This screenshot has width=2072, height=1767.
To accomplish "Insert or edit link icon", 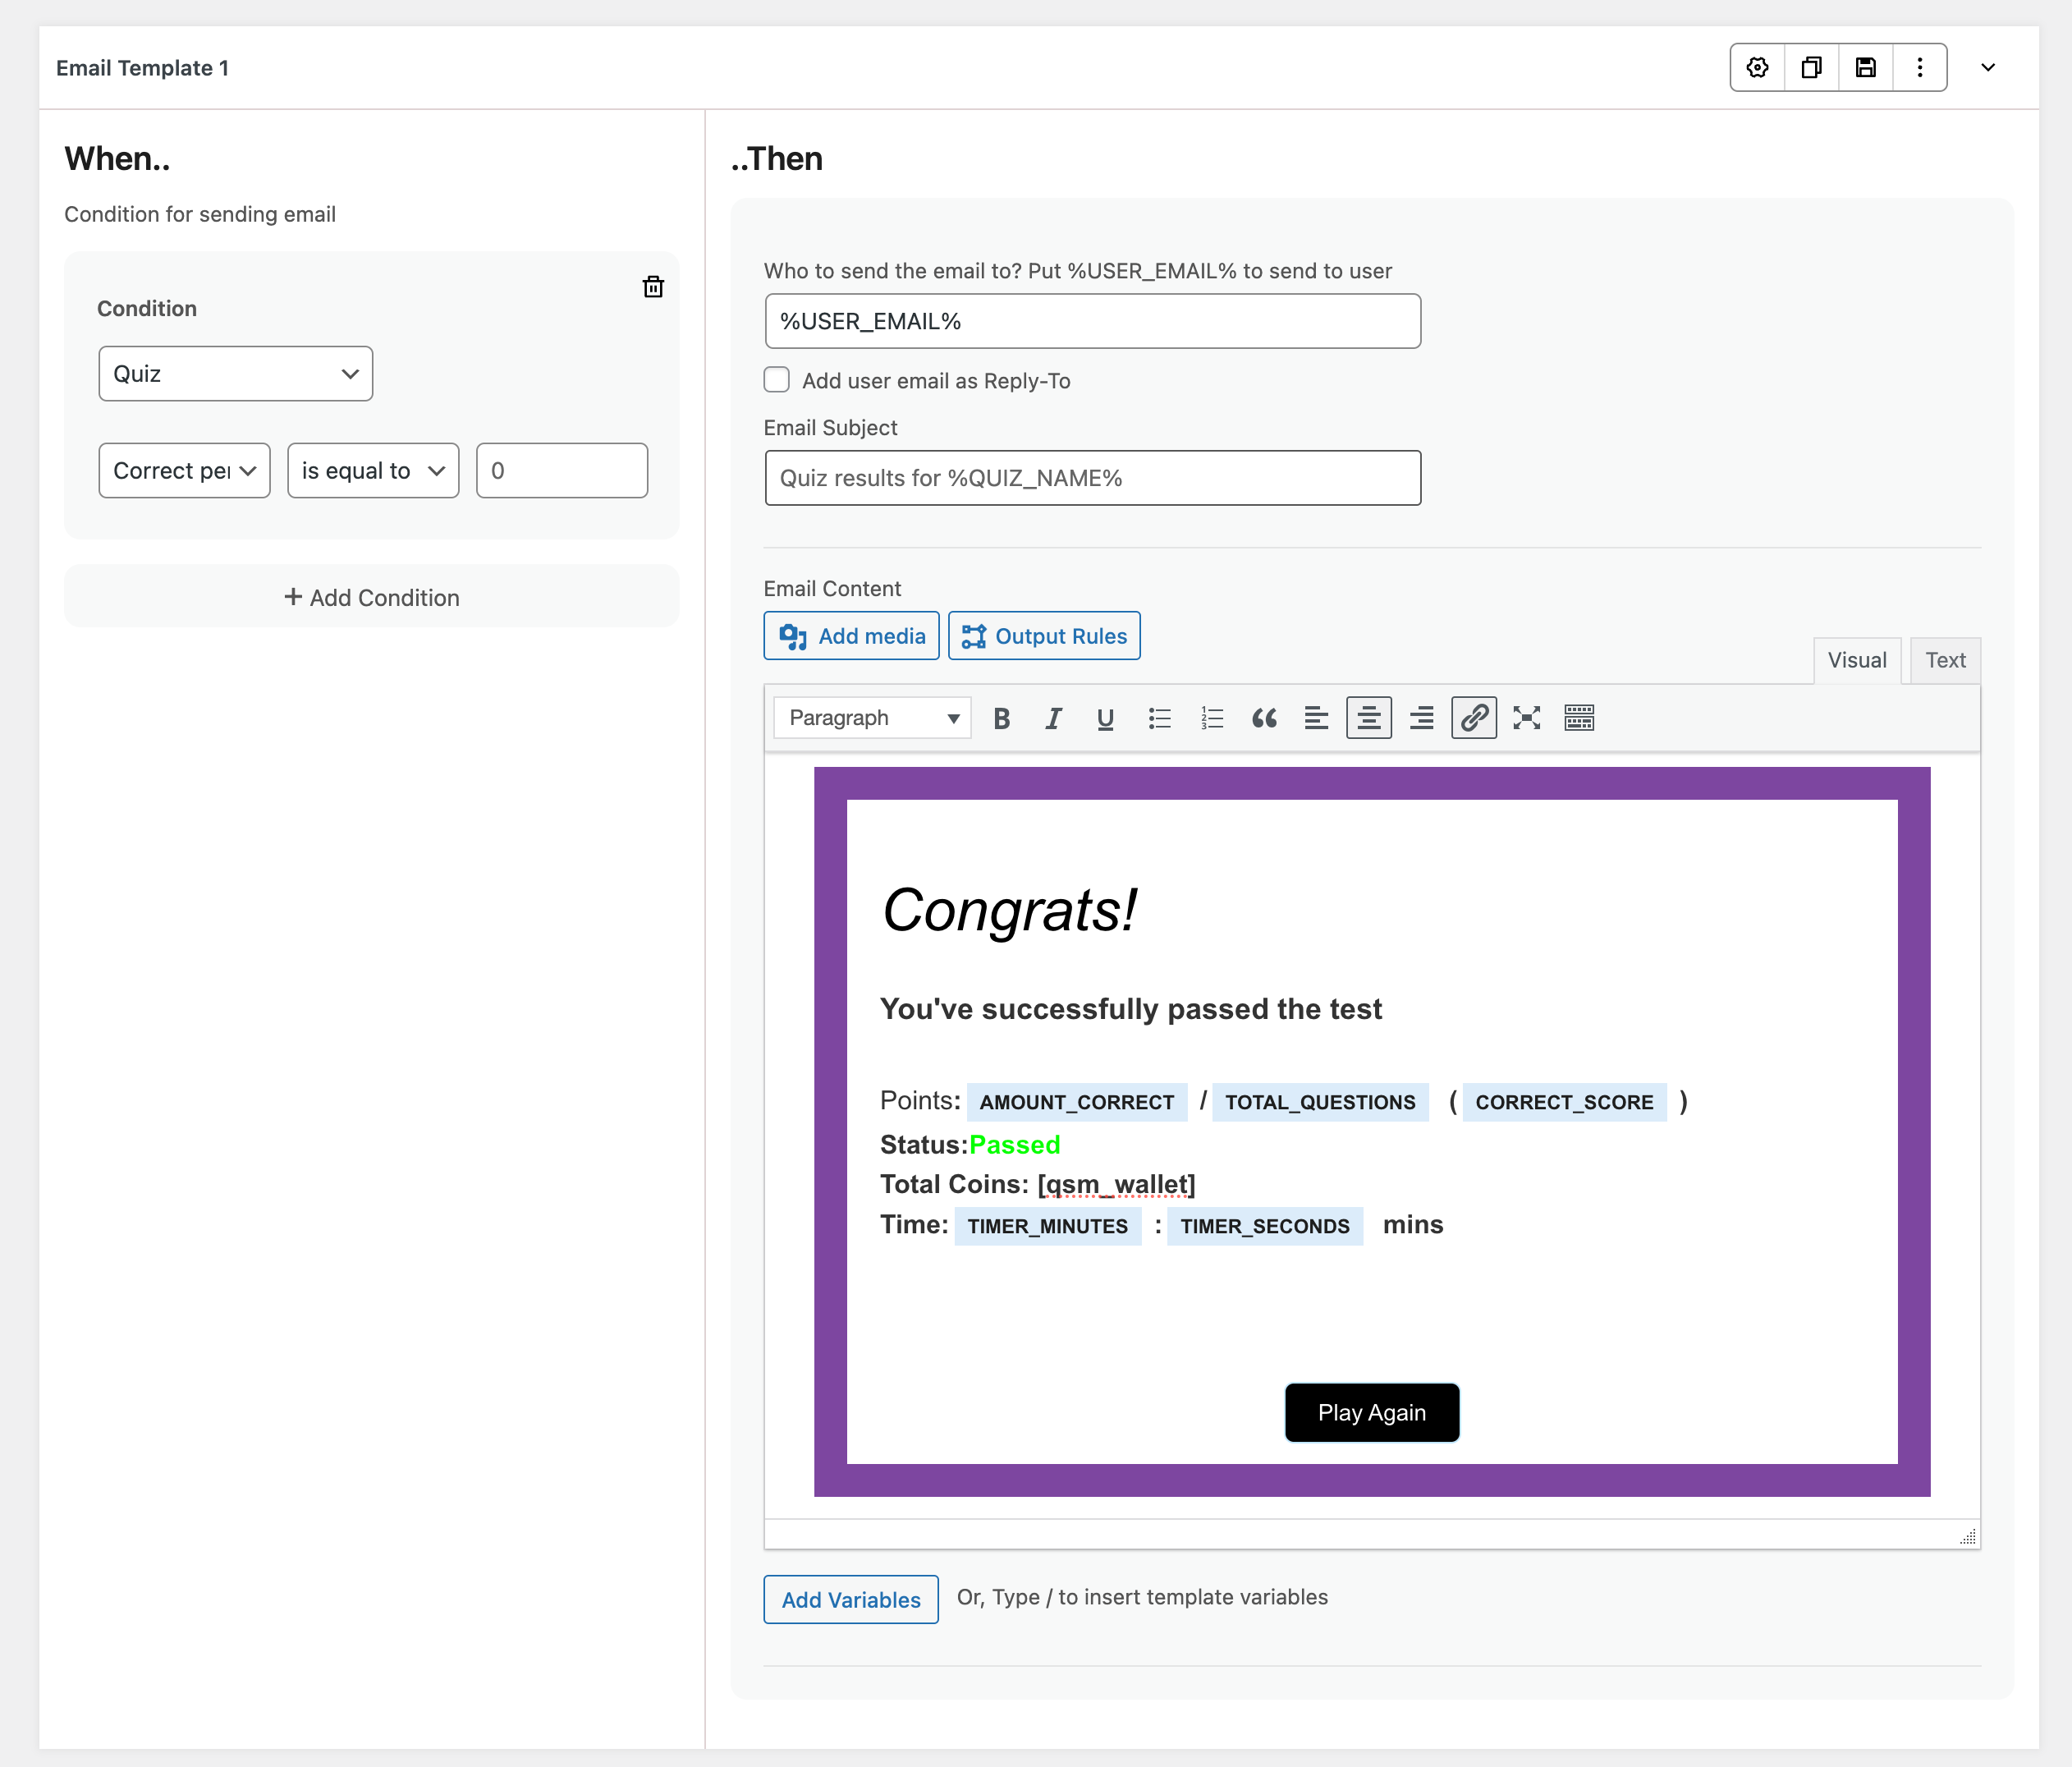I will [1474, 718].
